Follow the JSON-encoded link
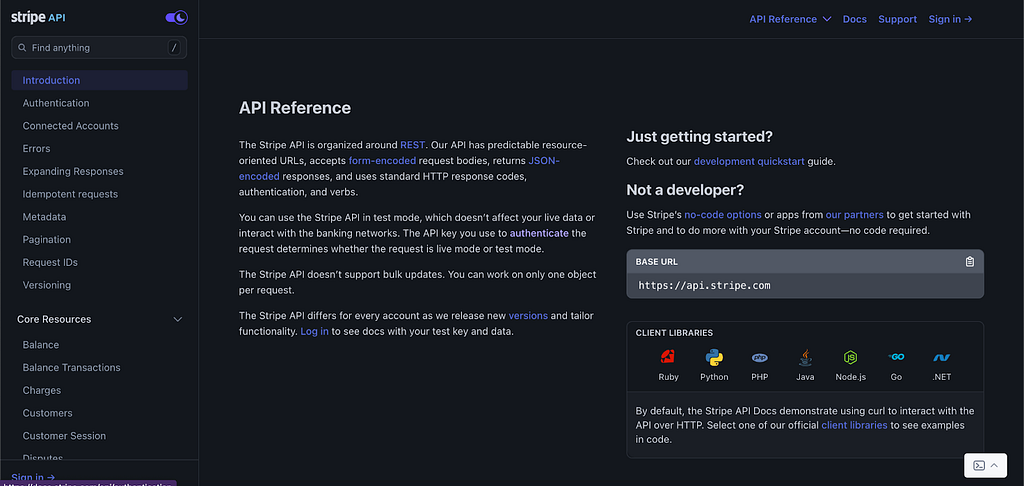Screen dimensions: 1024x486 point(543,161)
